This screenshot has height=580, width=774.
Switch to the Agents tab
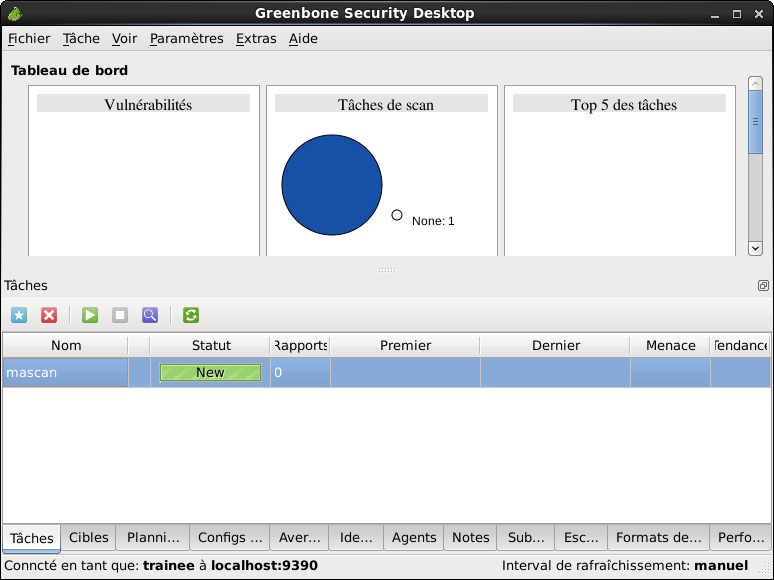pos(414,538)
